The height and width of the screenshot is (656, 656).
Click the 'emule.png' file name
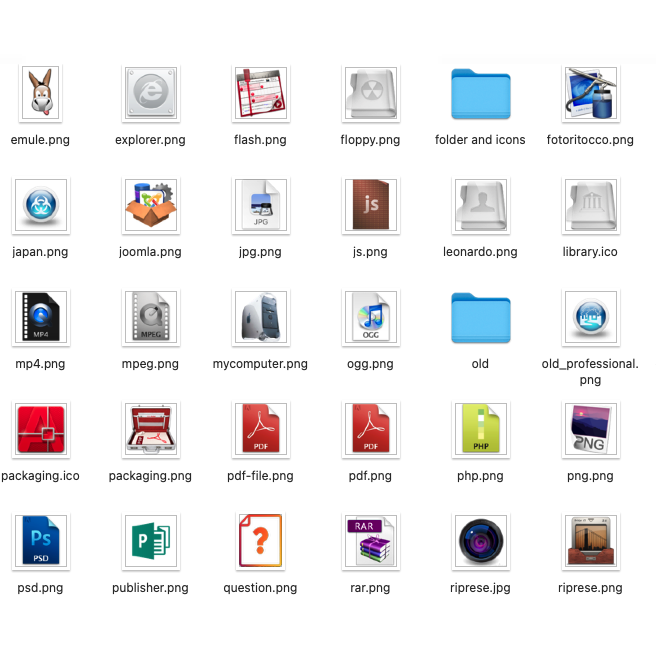pyautogui.click(x=40, y=140)
